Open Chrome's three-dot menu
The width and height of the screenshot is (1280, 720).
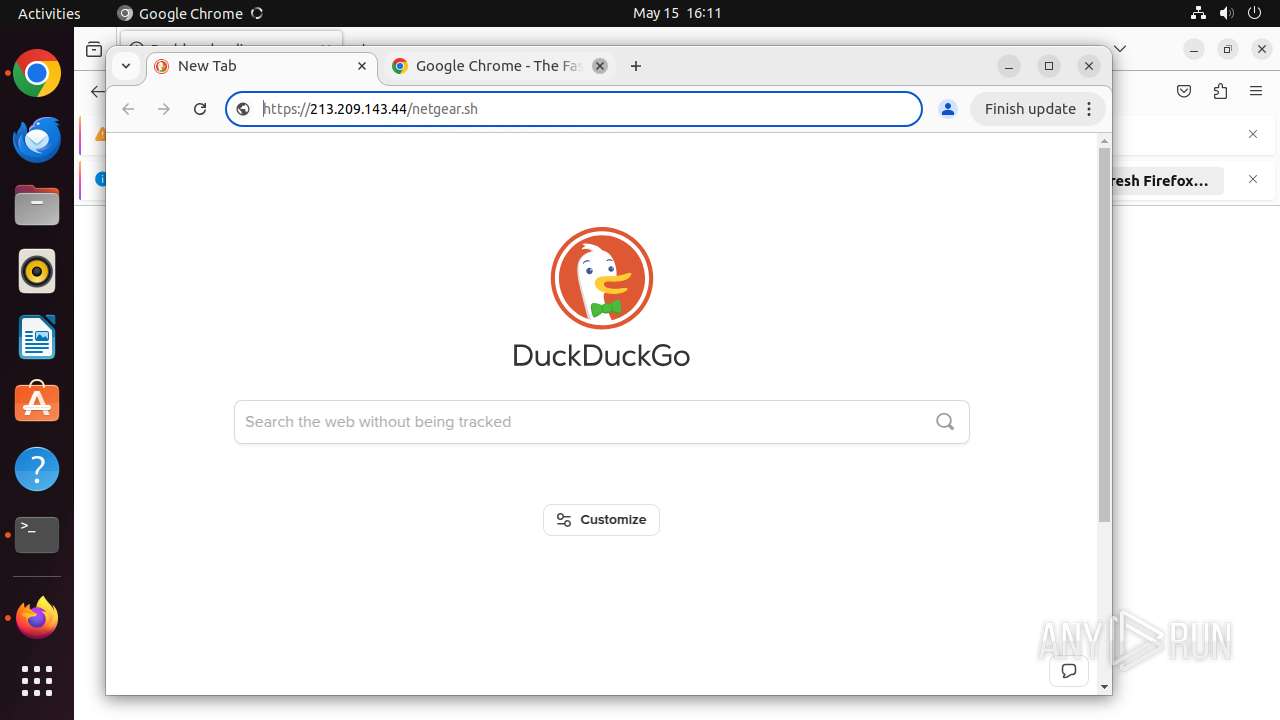point(1090,109)
